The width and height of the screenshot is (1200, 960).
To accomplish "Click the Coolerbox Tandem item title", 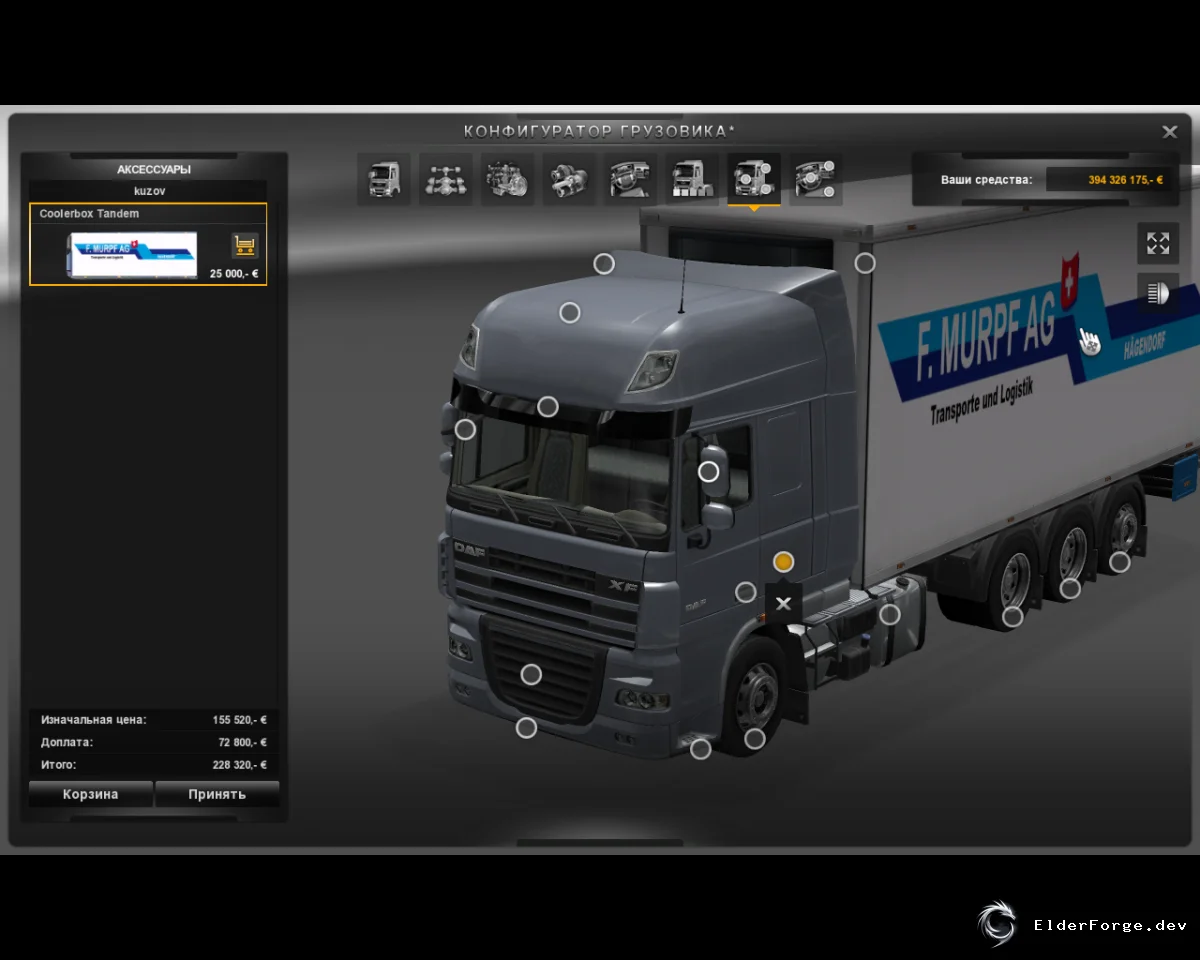I will pyautogui.click(x=89, y=214).
